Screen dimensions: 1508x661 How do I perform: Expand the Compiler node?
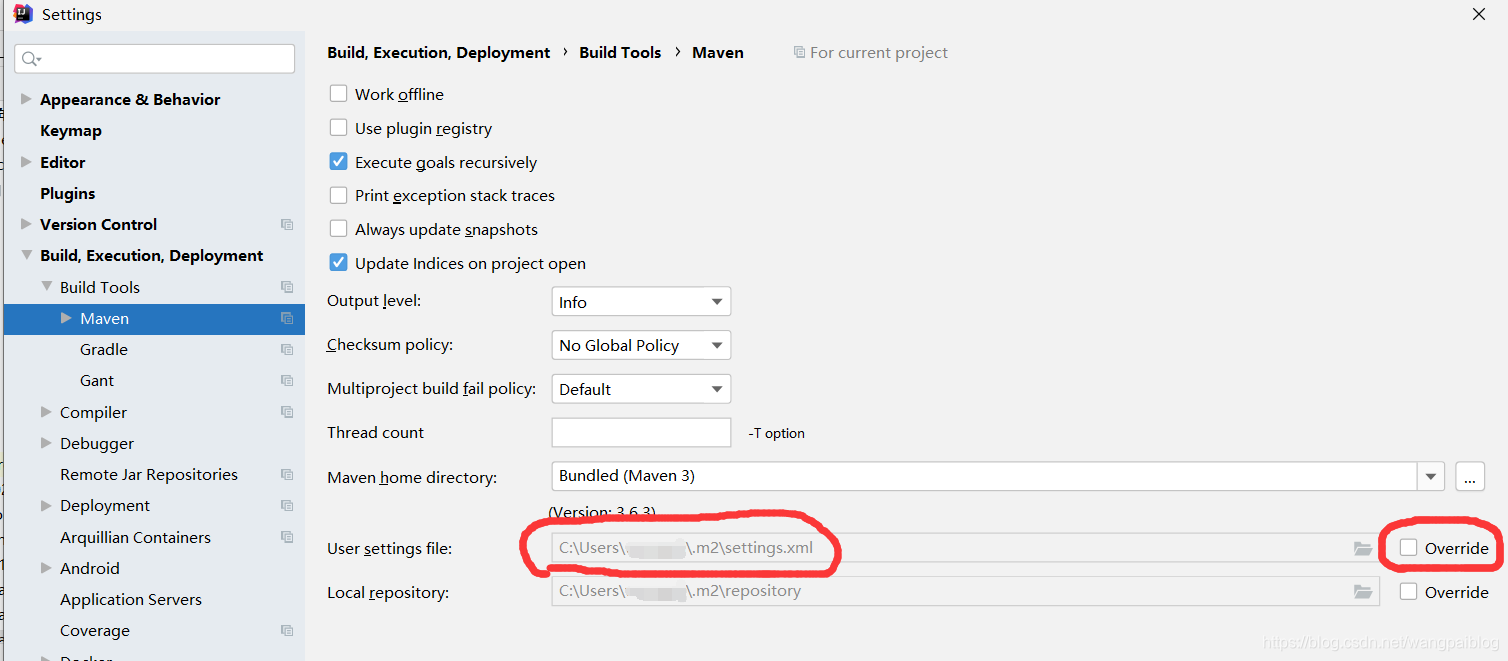coord(46,412)
